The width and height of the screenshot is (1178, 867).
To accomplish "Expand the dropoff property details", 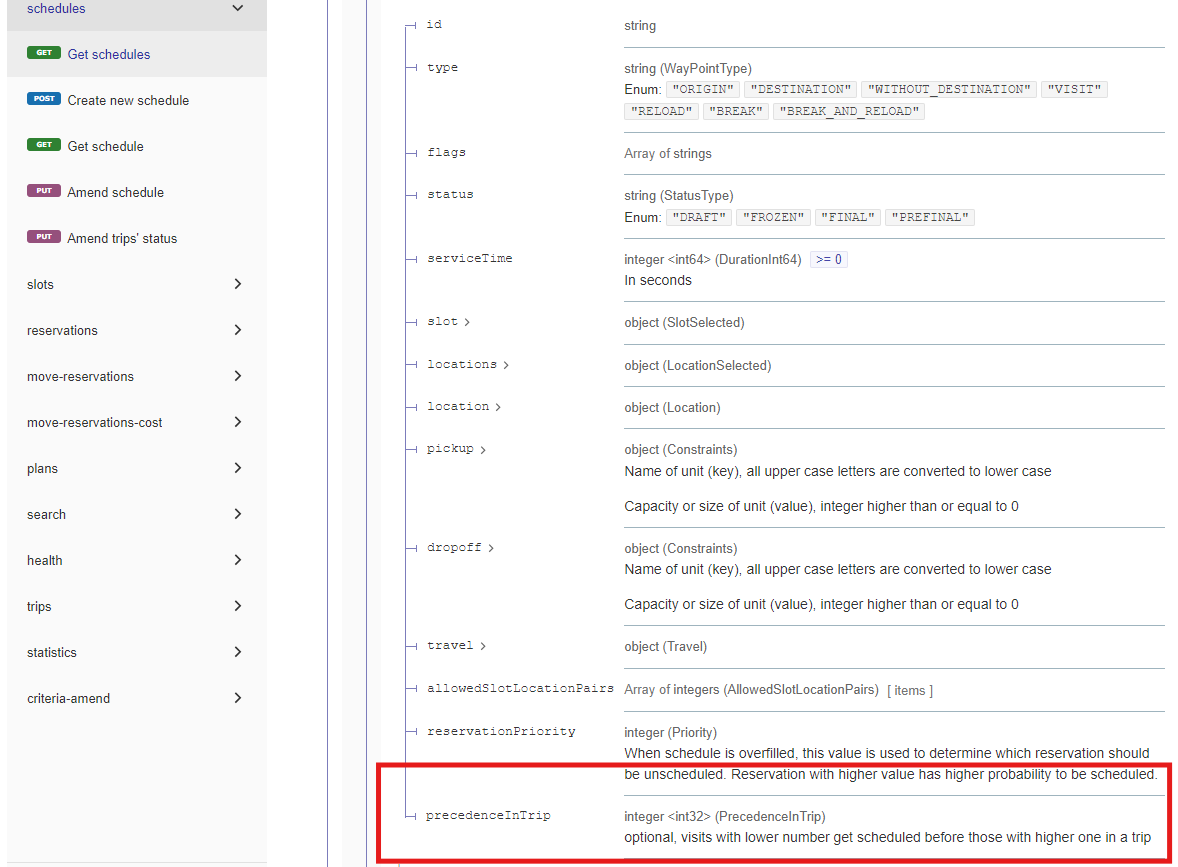I will (460, 548).
